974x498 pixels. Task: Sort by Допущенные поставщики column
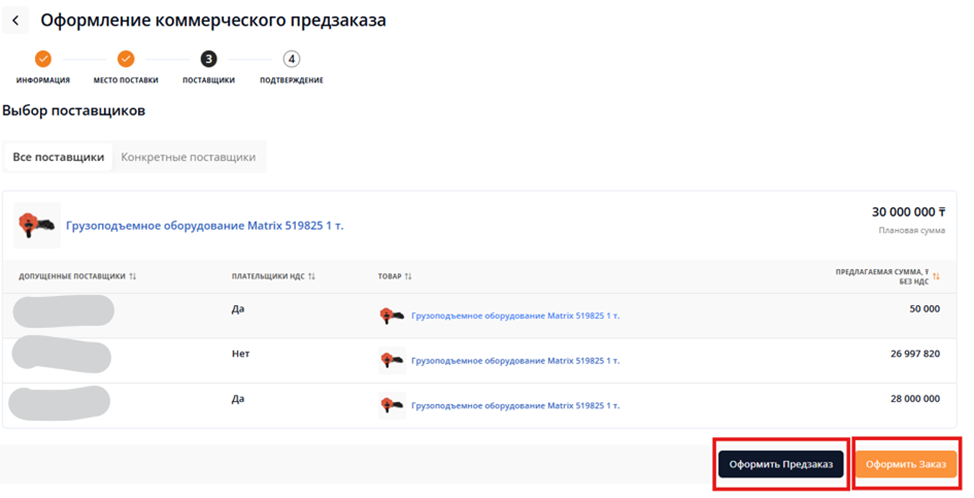pyautogui.click(x=133, y=276)
